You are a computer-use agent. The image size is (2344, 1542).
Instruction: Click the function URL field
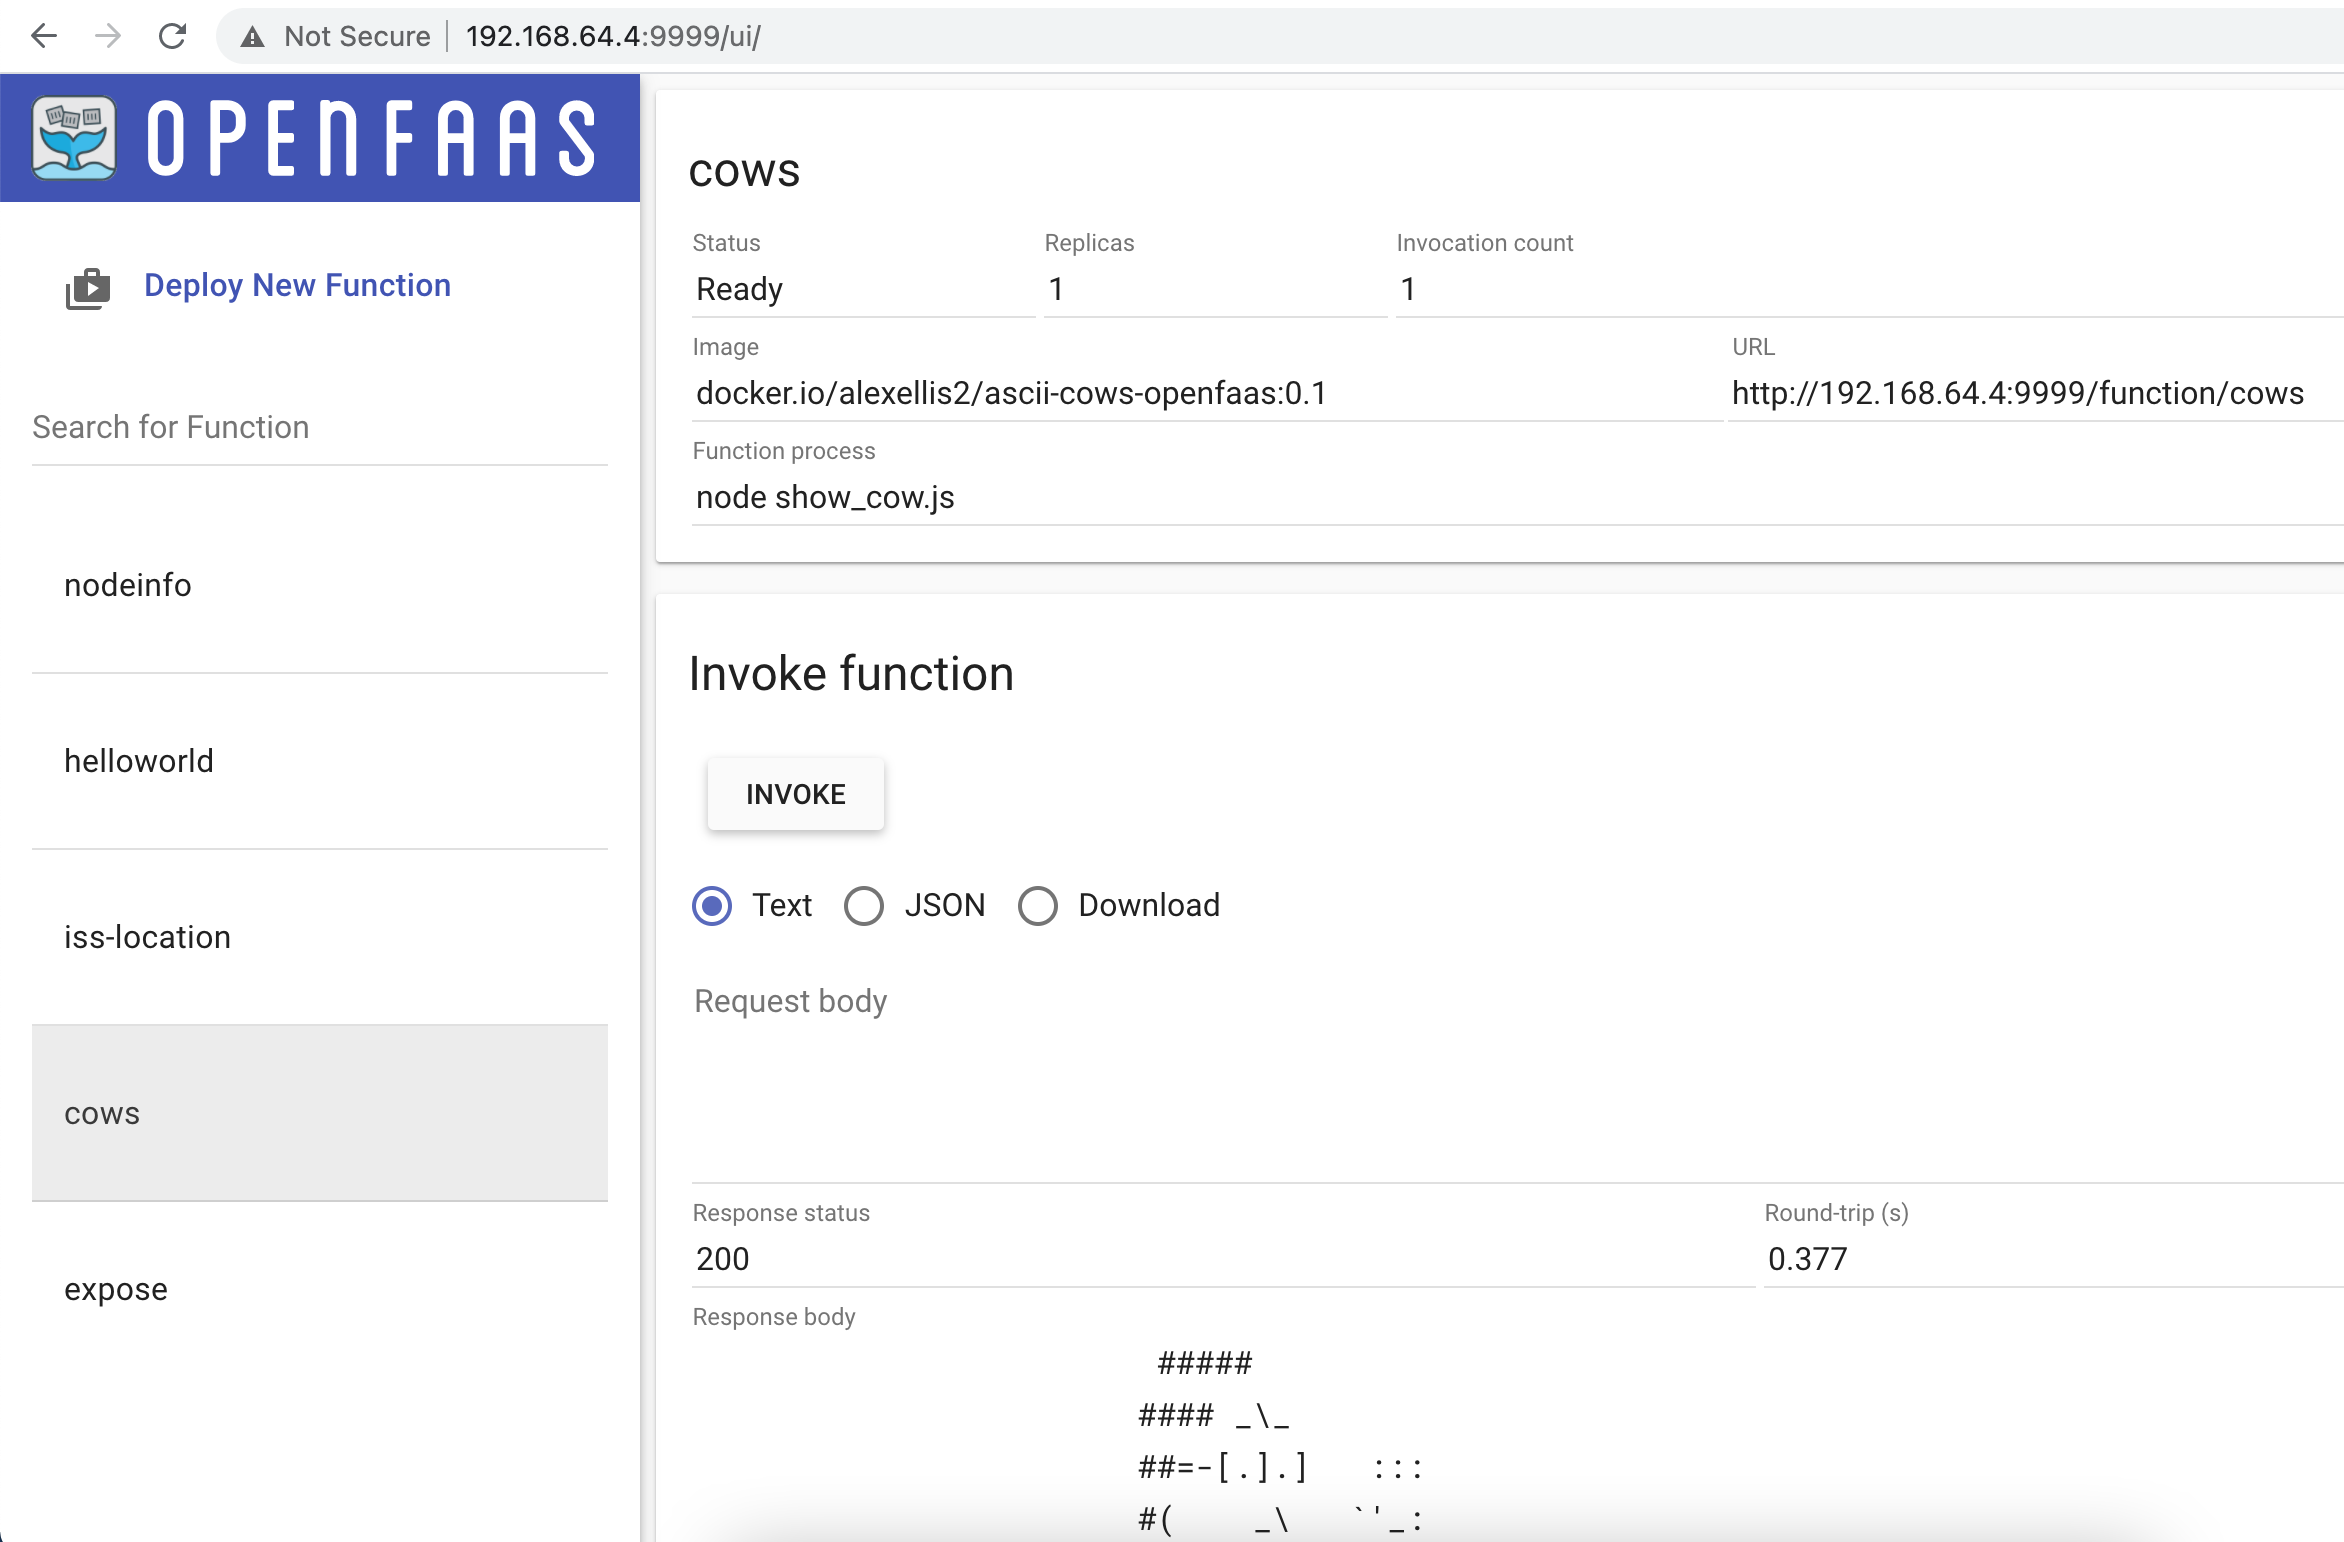pos(2018,393)
